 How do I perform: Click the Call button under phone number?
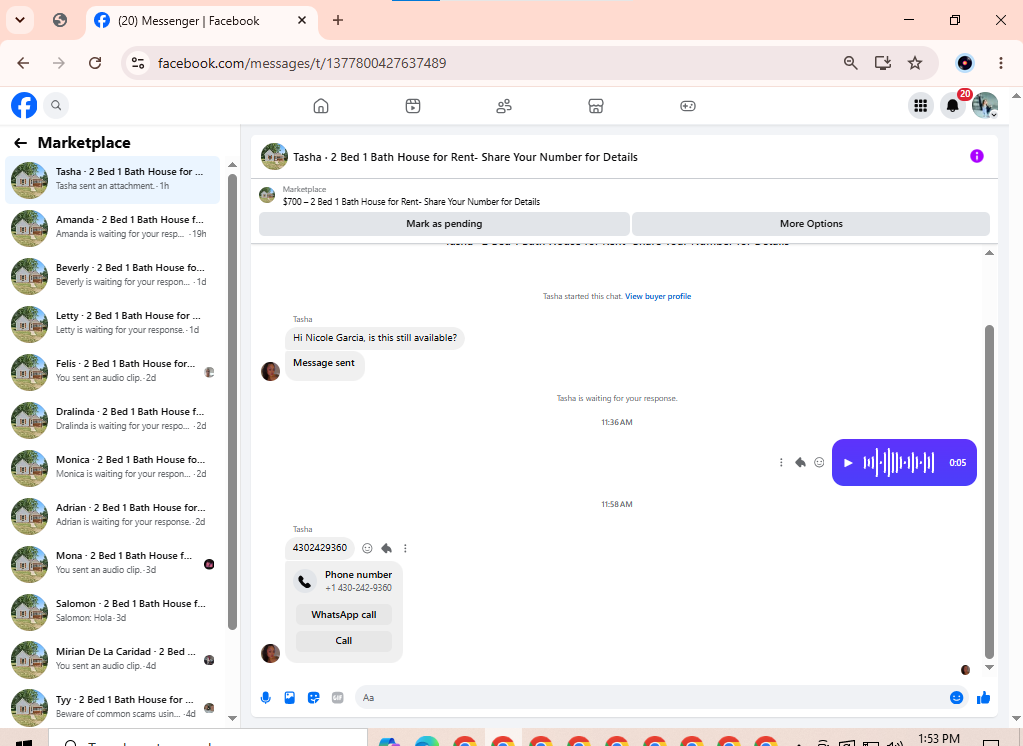pos(344,641)
